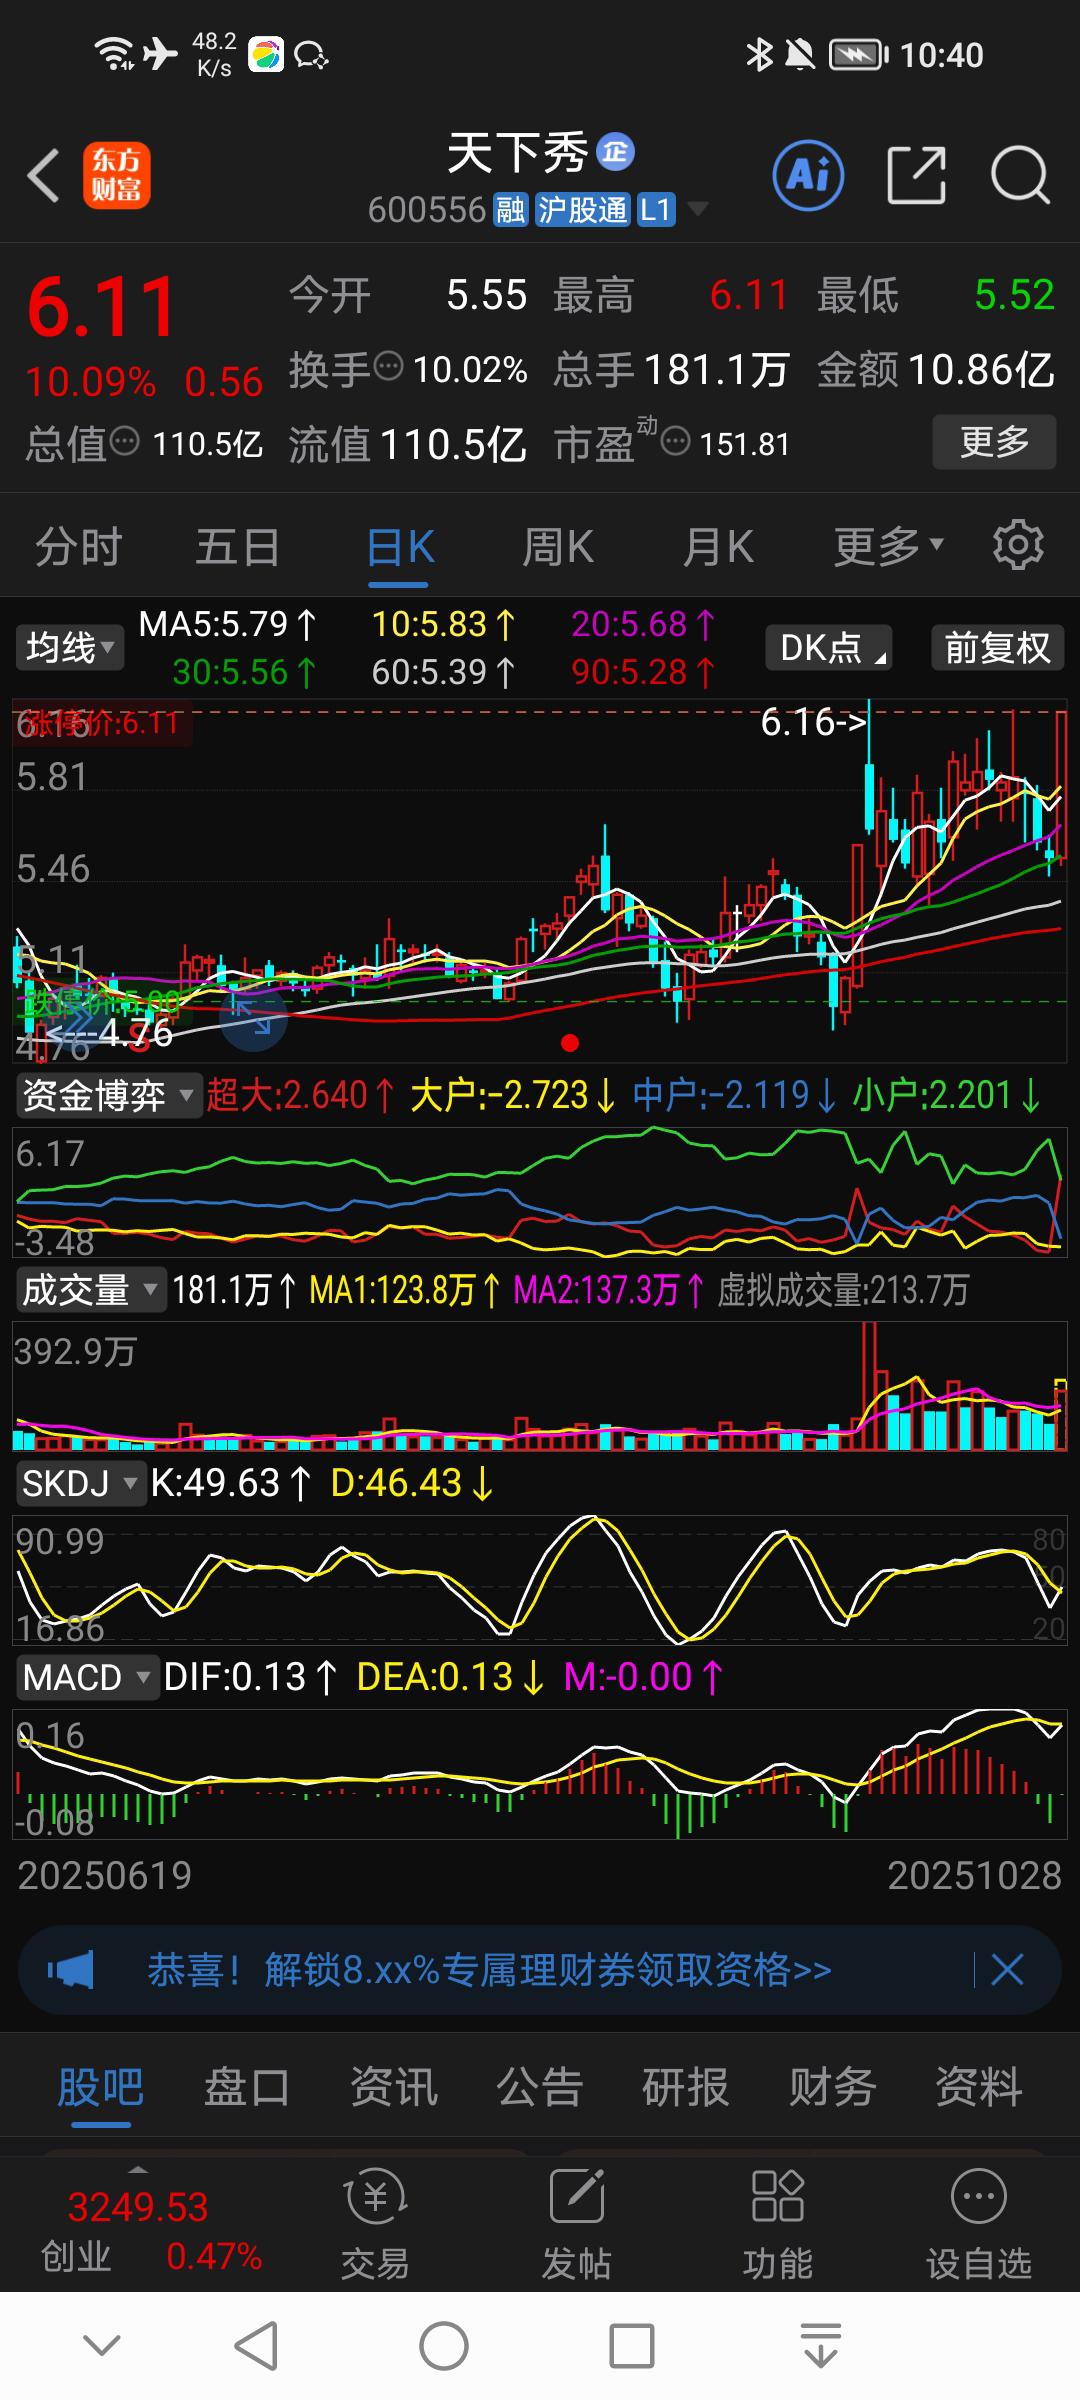This screenshot has width=1080, height=2400.
Task: Select the 日K chart tab
Action: (400, 547)
